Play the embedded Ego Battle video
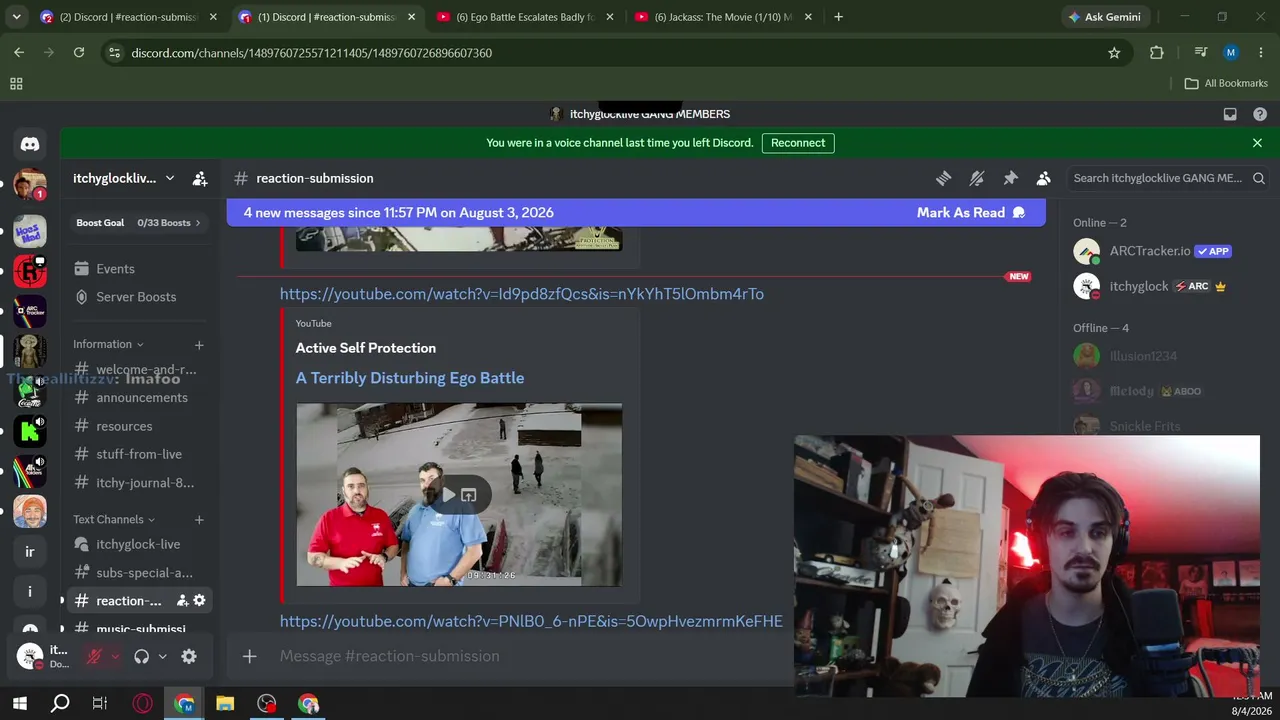1280x720 pixels. [449, 495]
